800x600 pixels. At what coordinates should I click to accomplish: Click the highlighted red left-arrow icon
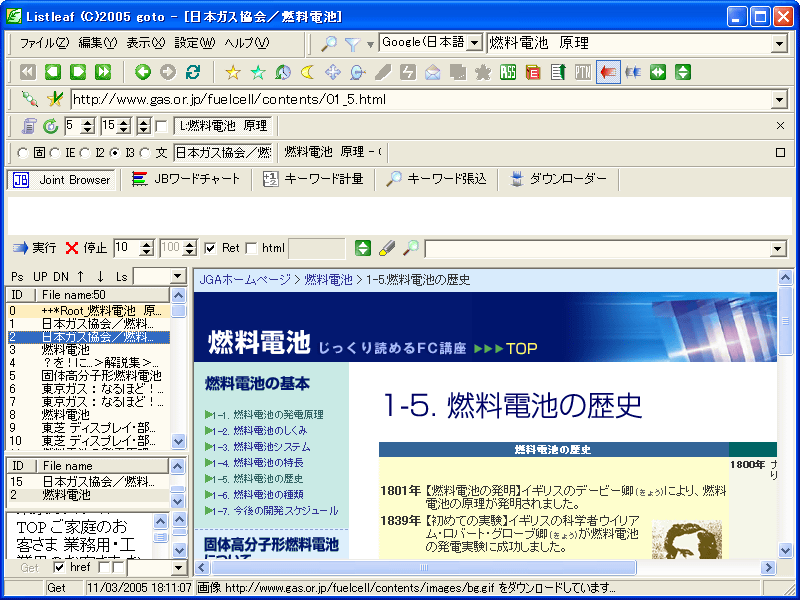click(x=608, y=72)
